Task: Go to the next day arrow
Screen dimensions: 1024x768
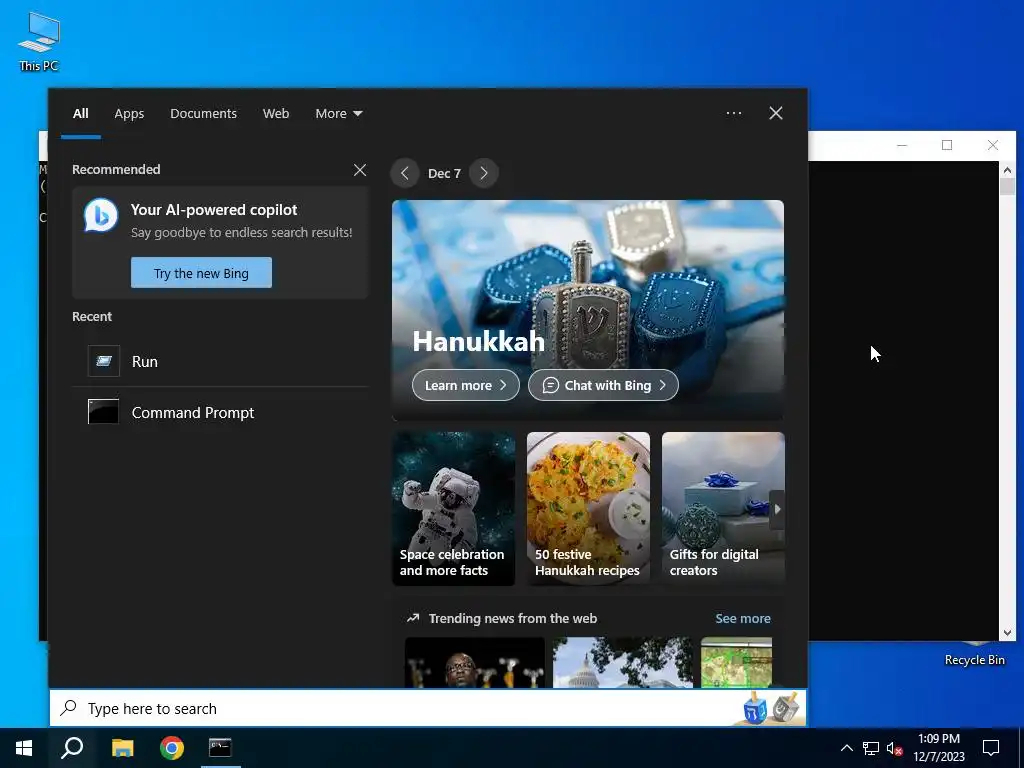Action: pos(484,173)
